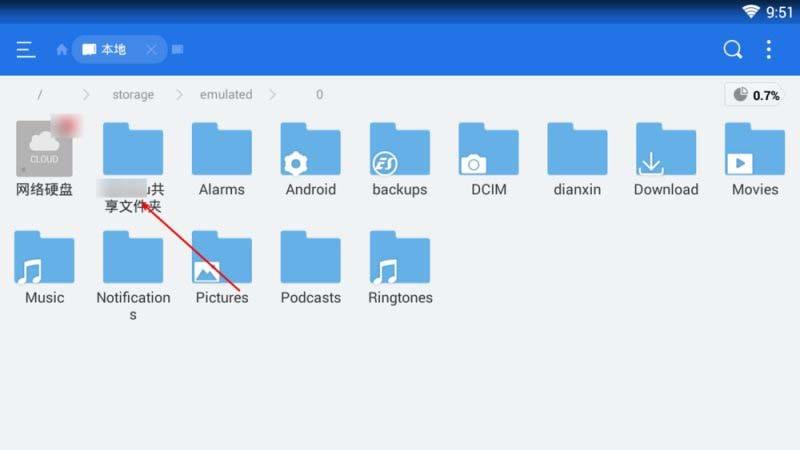Image resolution: width=800 pixels, height=450 pixels.
Task: Open the Android folder with gear
Action: pos(310,150)
